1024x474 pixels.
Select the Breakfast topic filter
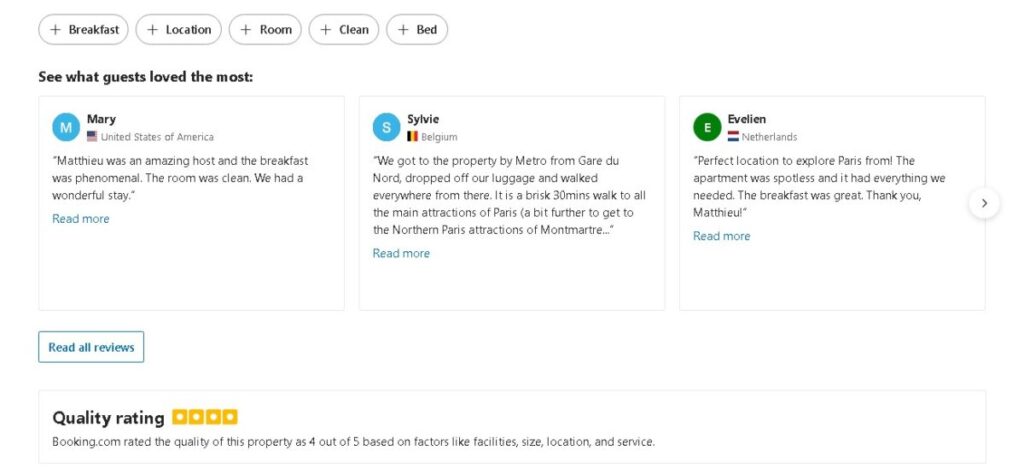(84, 29)
